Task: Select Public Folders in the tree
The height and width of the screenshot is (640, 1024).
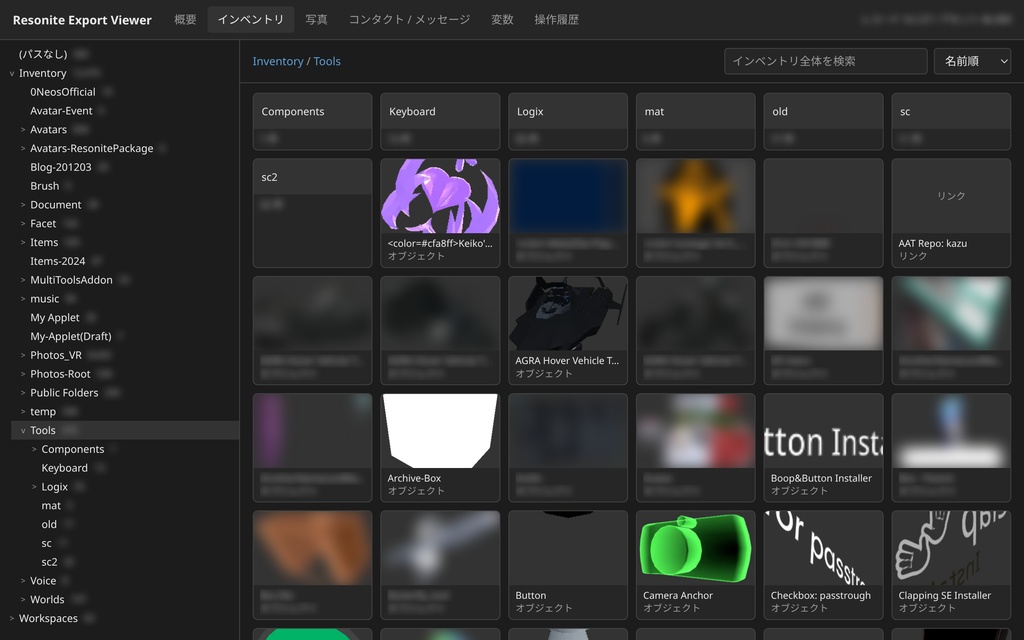Action: [x=64, y=392]
